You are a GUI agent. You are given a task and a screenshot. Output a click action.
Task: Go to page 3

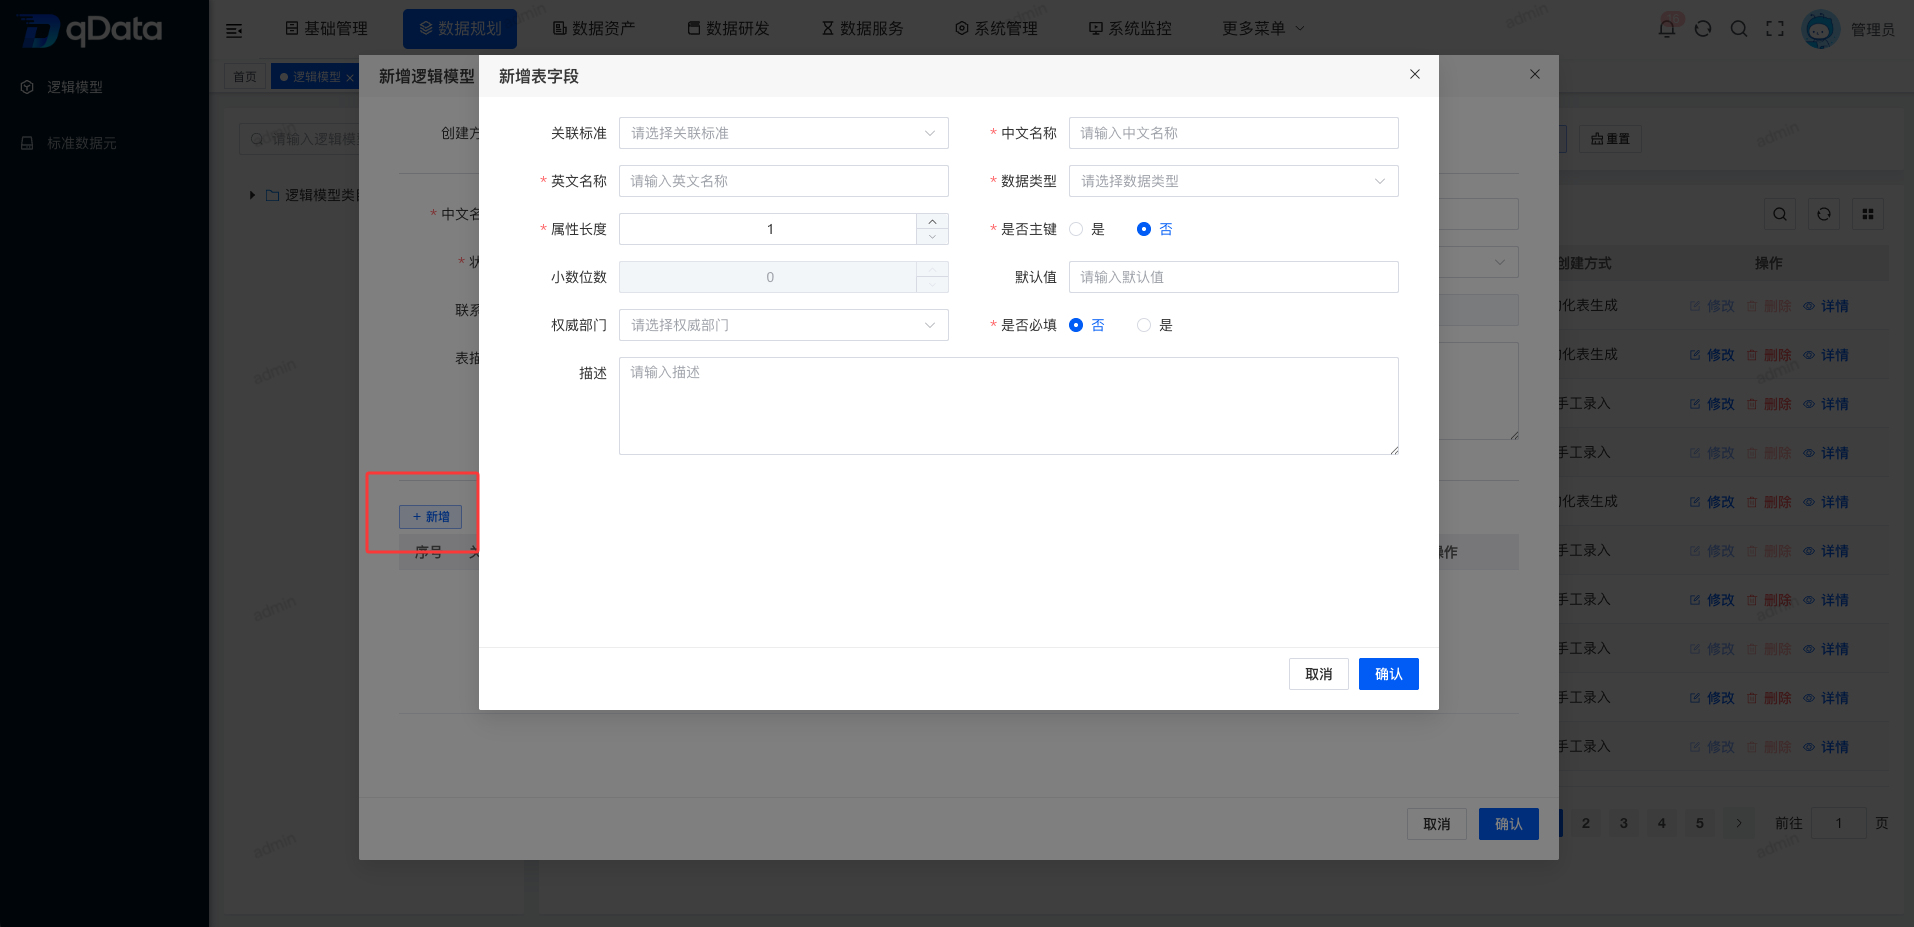(1624, 823)
